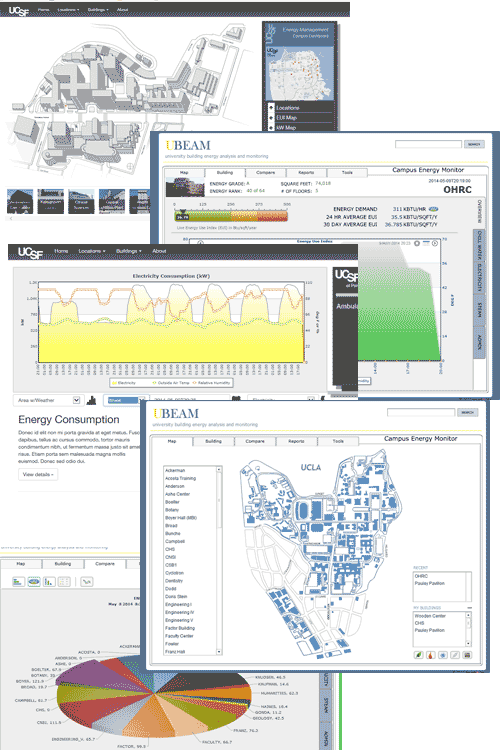Click the search input in the OHRC window
This screenshot has height=750, width=500.
coord(428,144)
